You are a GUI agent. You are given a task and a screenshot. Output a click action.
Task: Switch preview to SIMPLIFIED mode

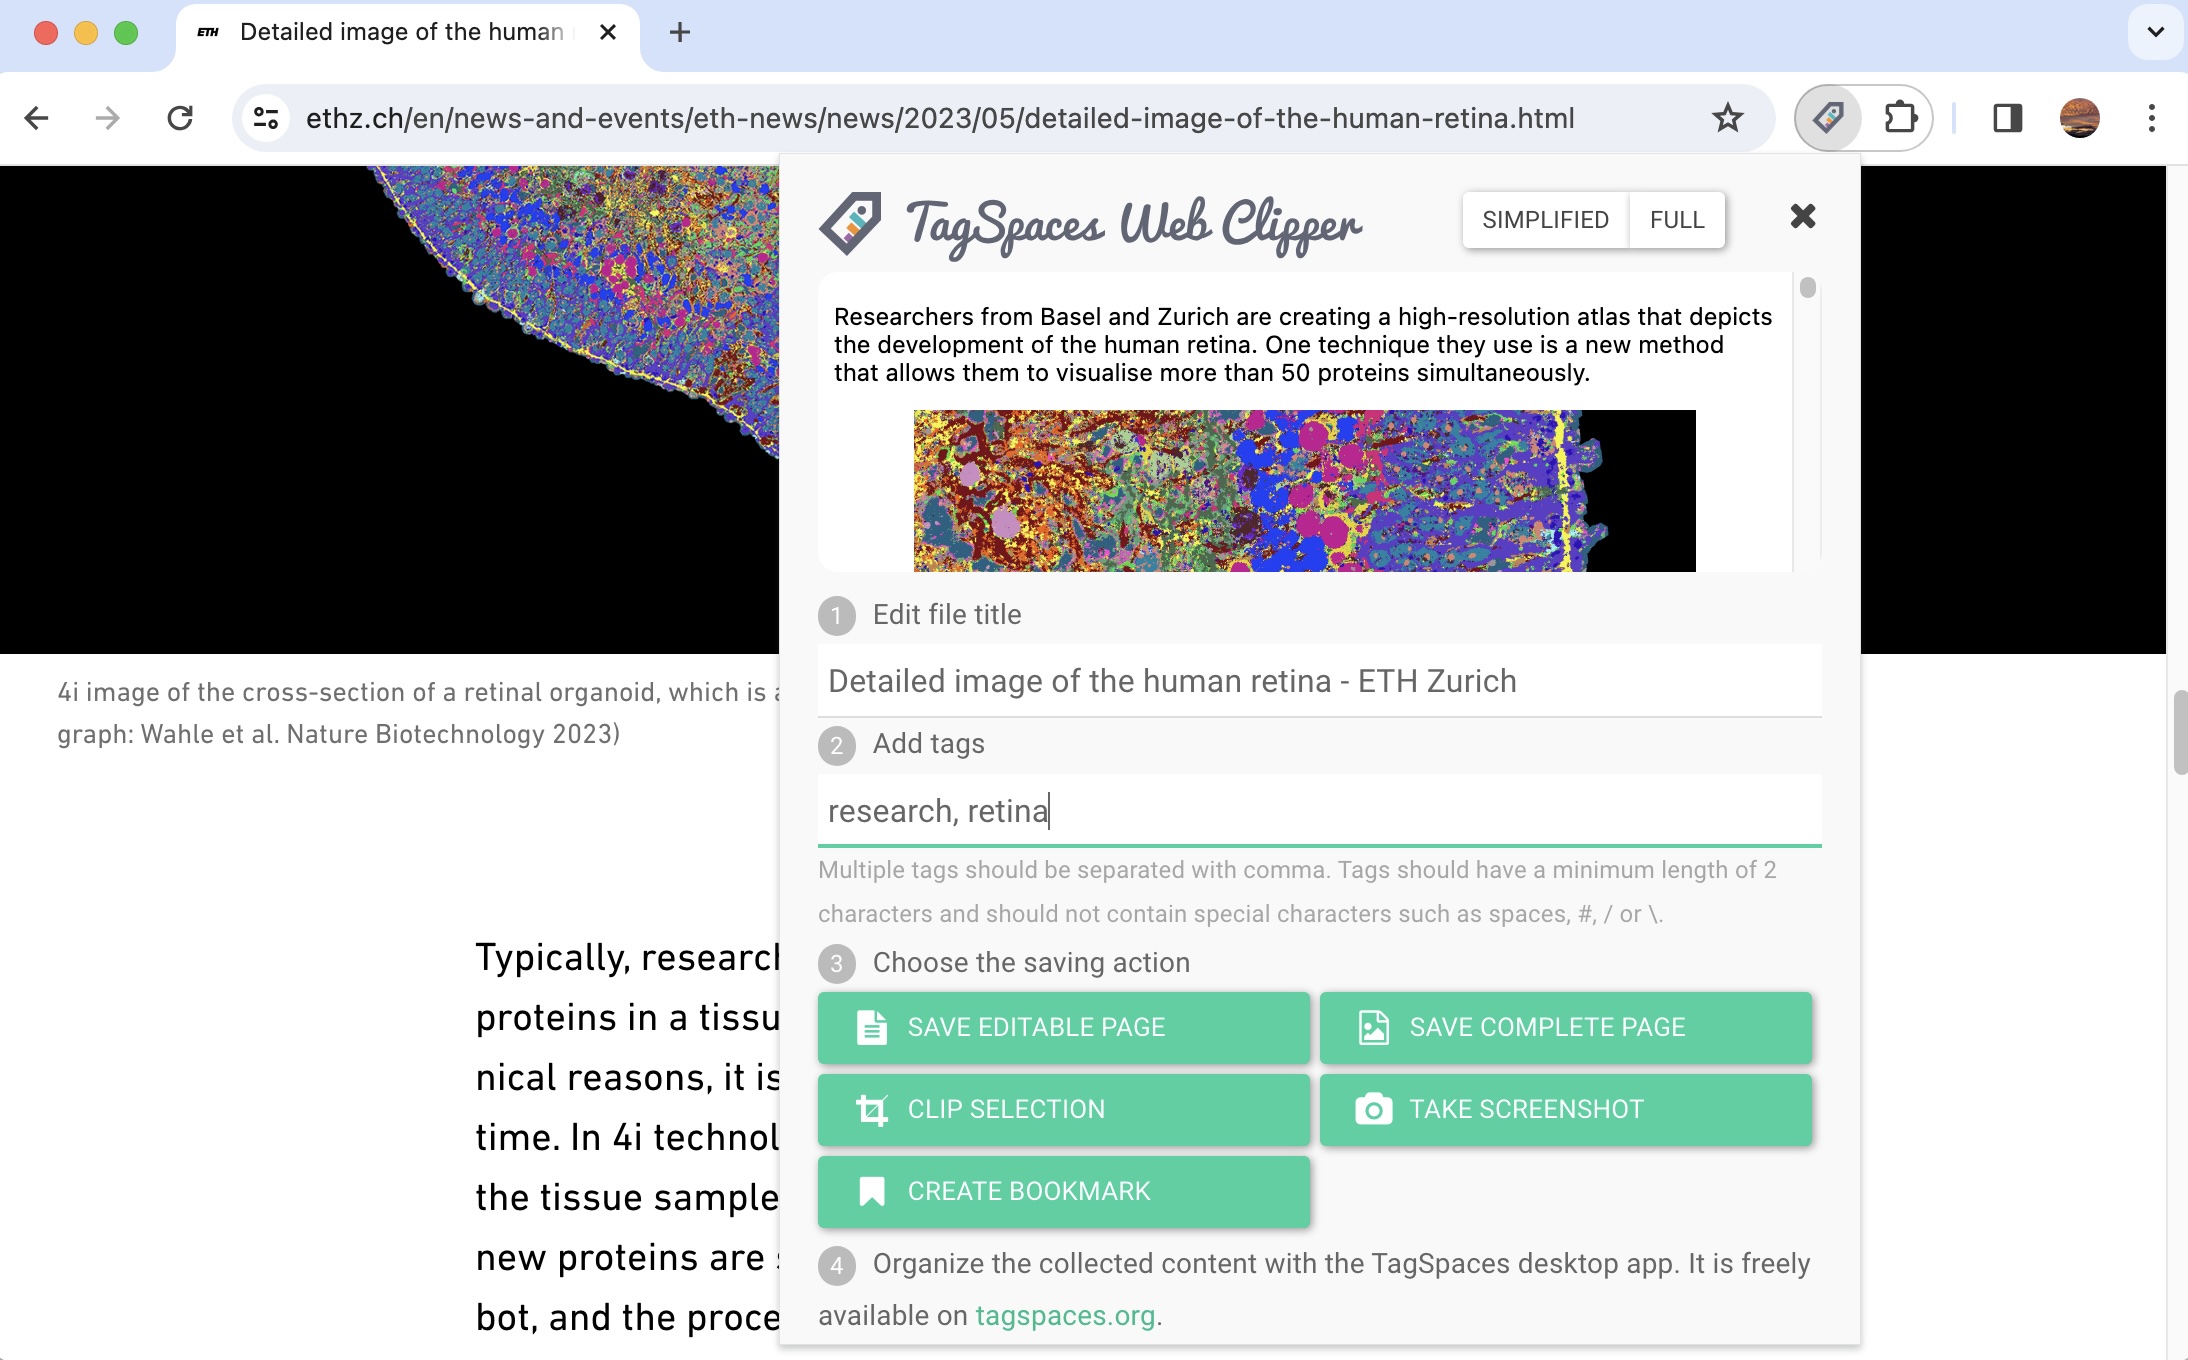click(1545, 220)
